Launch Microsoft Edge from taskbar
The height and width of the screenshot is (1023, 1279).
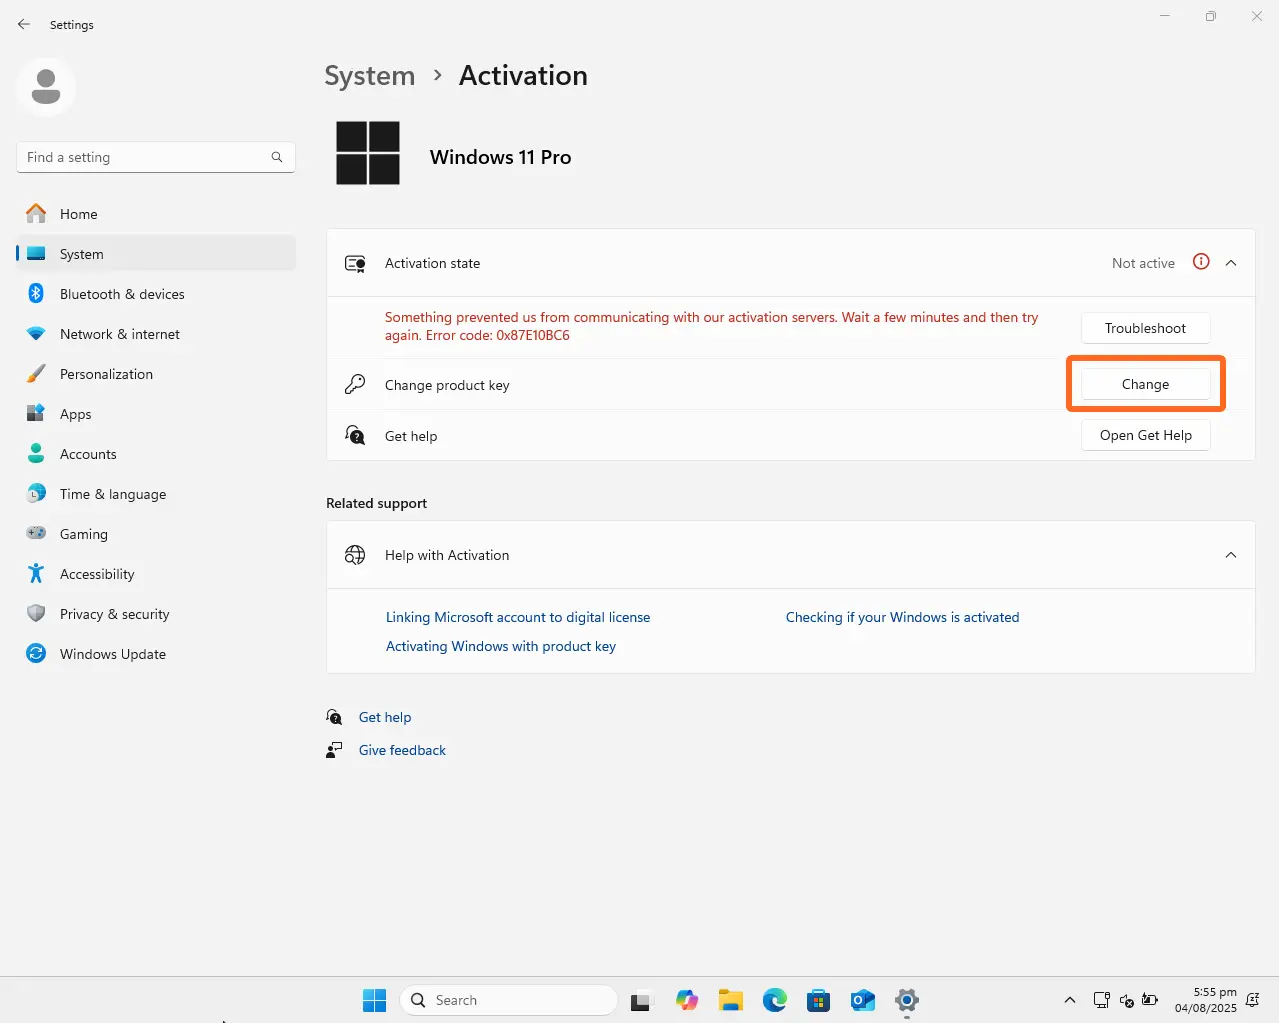[775, 1000]
